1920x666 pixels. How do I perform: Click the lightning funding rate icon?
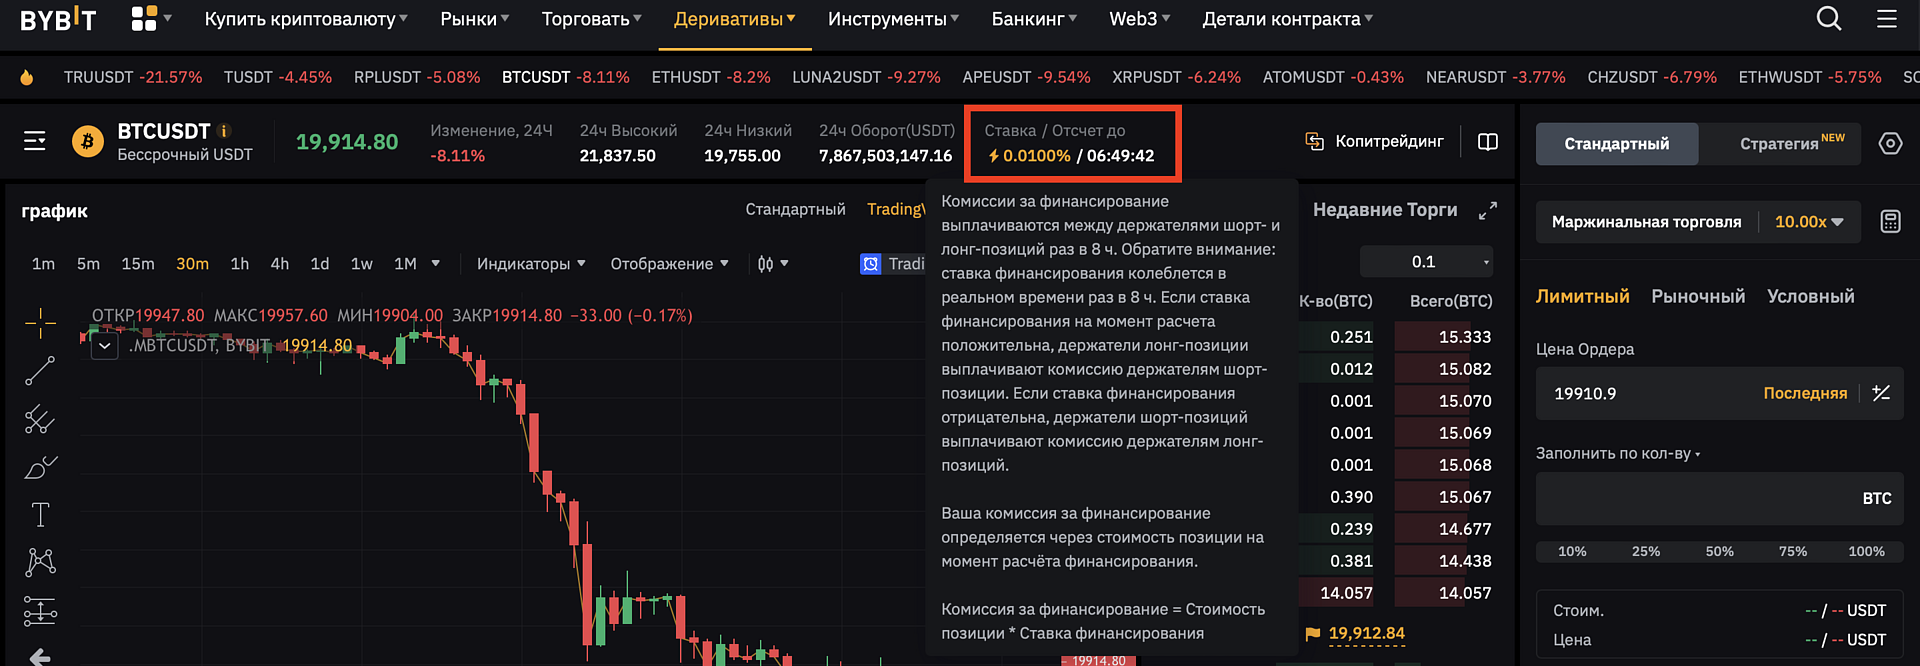tap(993, 155)
